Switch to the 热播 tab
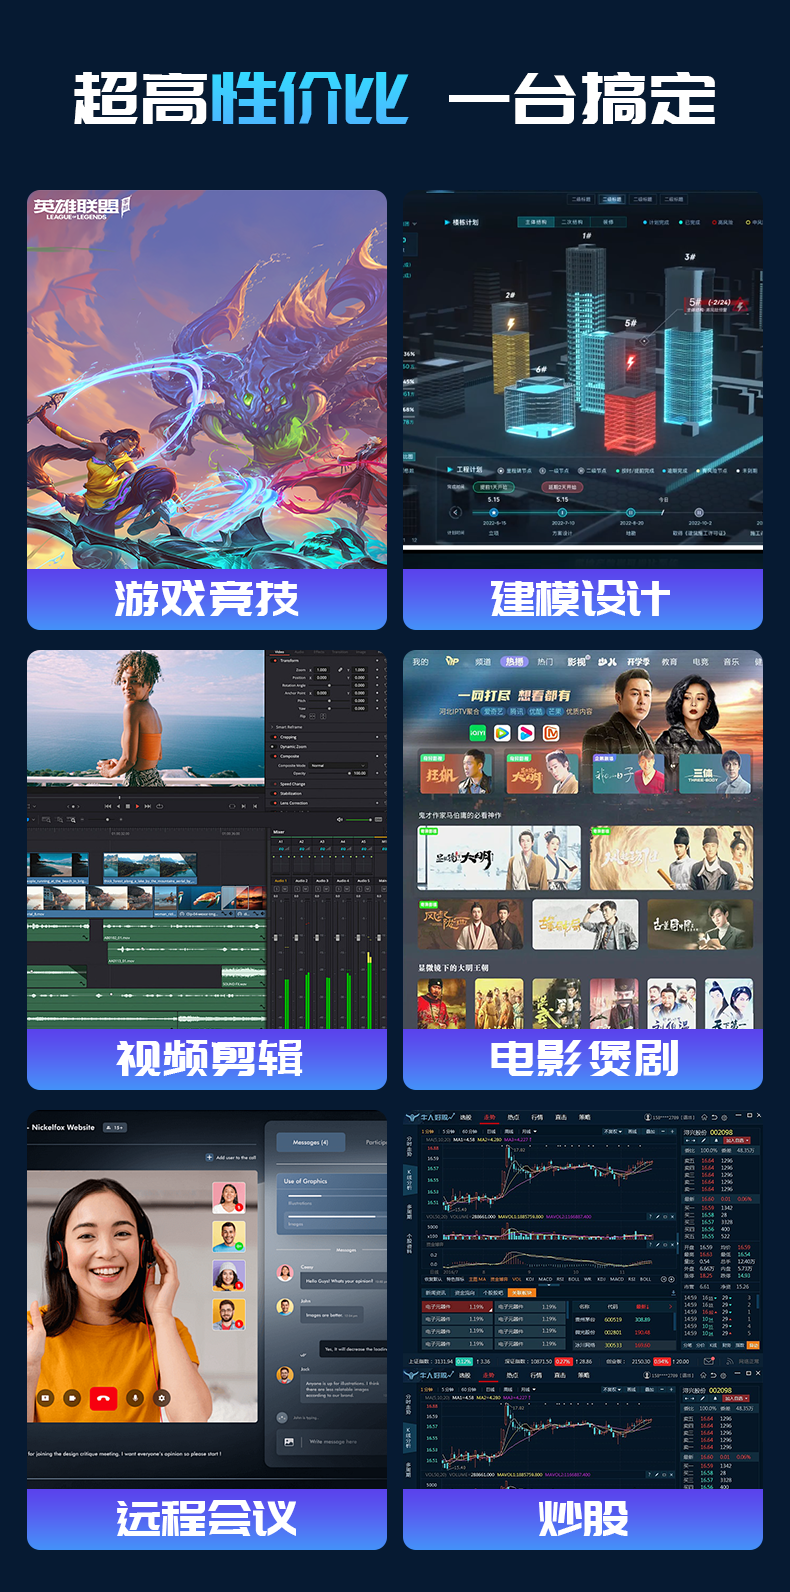The width and height of the screenshot is (790, 1592). [x=514, y=662]
